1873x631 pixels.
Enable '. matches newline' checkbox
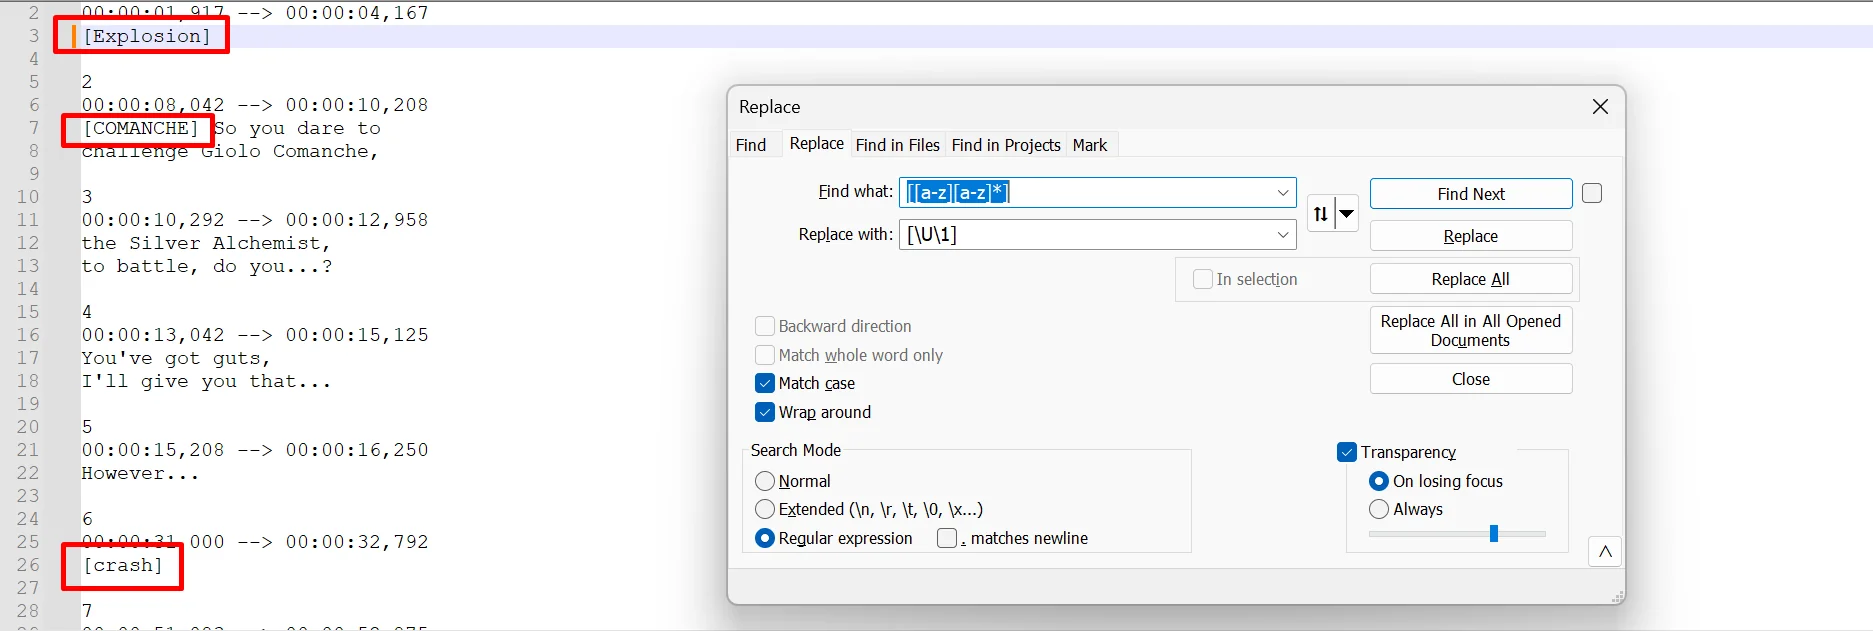947,538
